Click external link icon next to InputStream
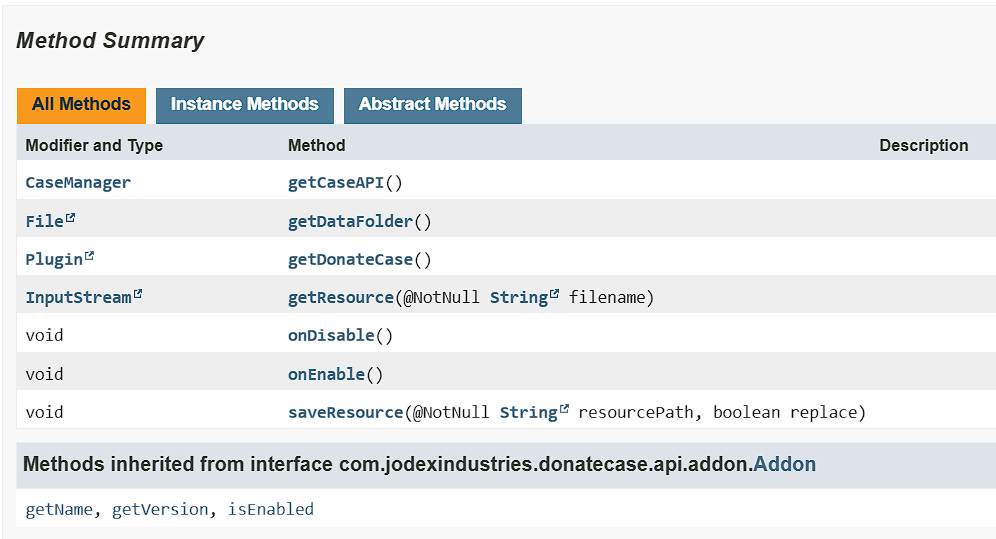The height and width of the screenshot is (539, 996). pos(138,295)
